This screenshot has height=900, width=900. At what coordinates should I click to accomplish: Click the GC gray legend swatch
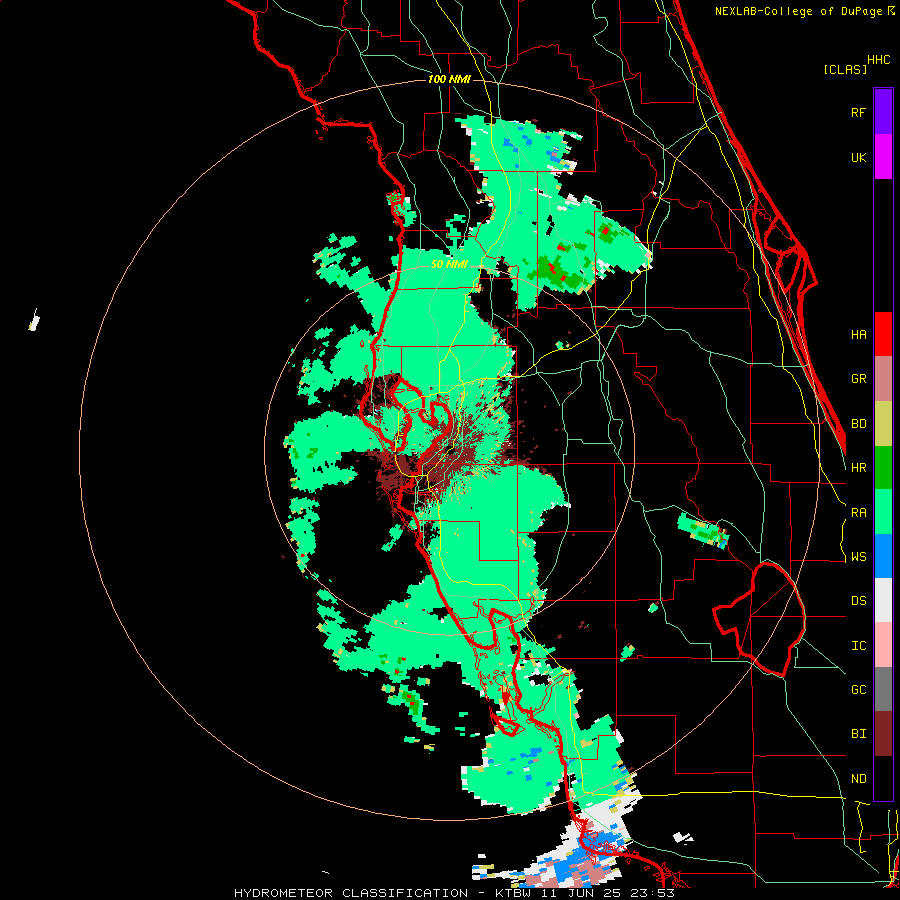point(883,690)
